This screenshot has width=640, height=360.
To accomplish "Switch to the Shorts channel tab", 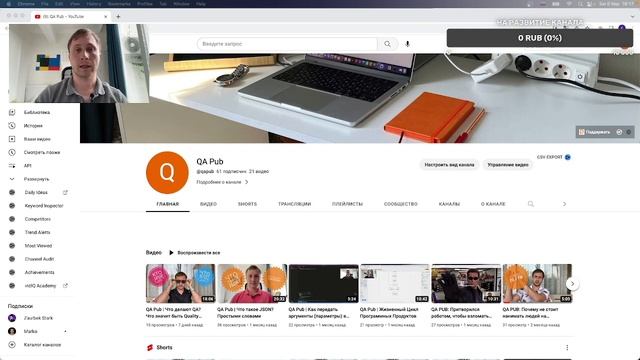I will point(247,204).
